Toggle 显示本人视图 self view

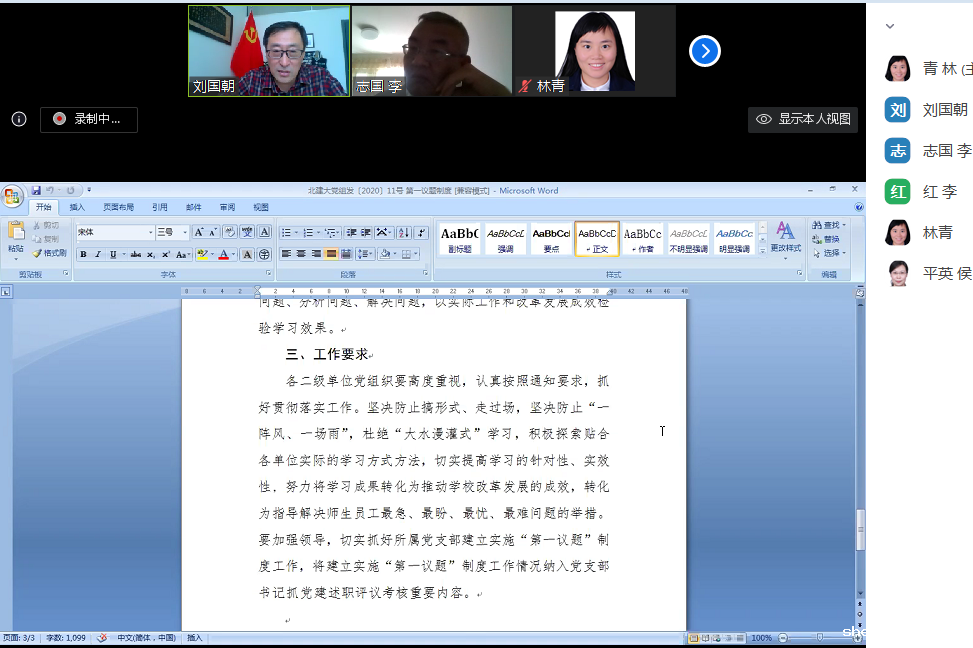804,119
